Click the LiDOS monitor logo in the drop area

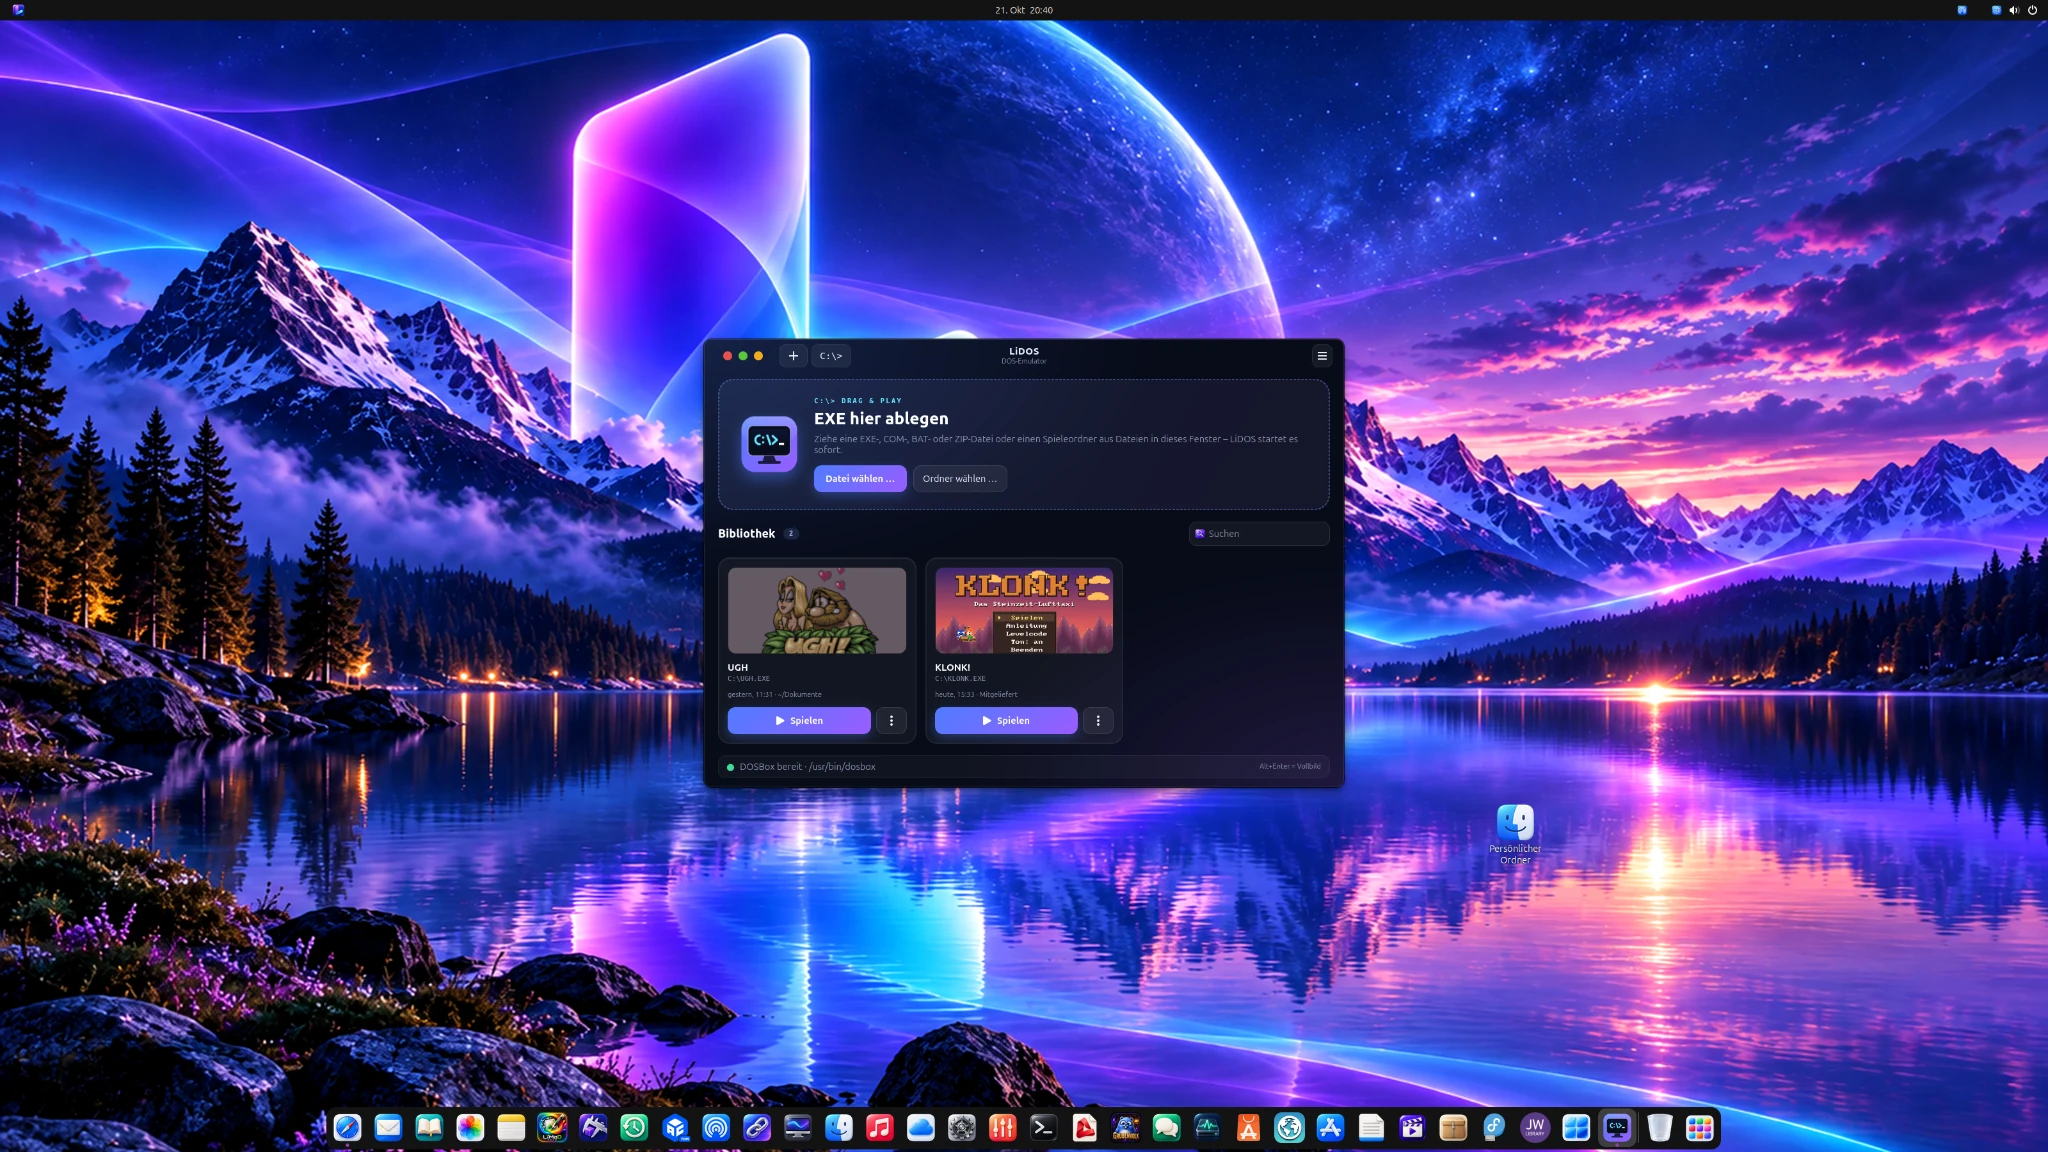coord(769,444)
